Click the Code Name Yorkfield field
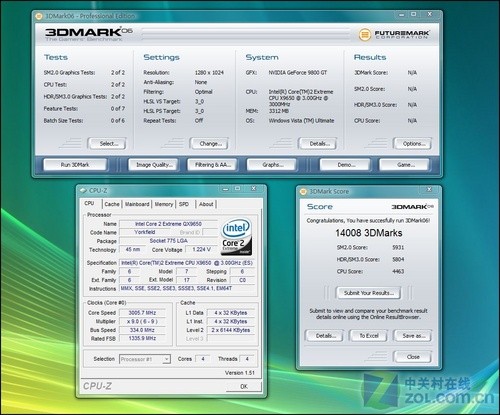Image resolution: width=500 pixels, height=415 pixels. pyautogui.click(x=145, y=232)
